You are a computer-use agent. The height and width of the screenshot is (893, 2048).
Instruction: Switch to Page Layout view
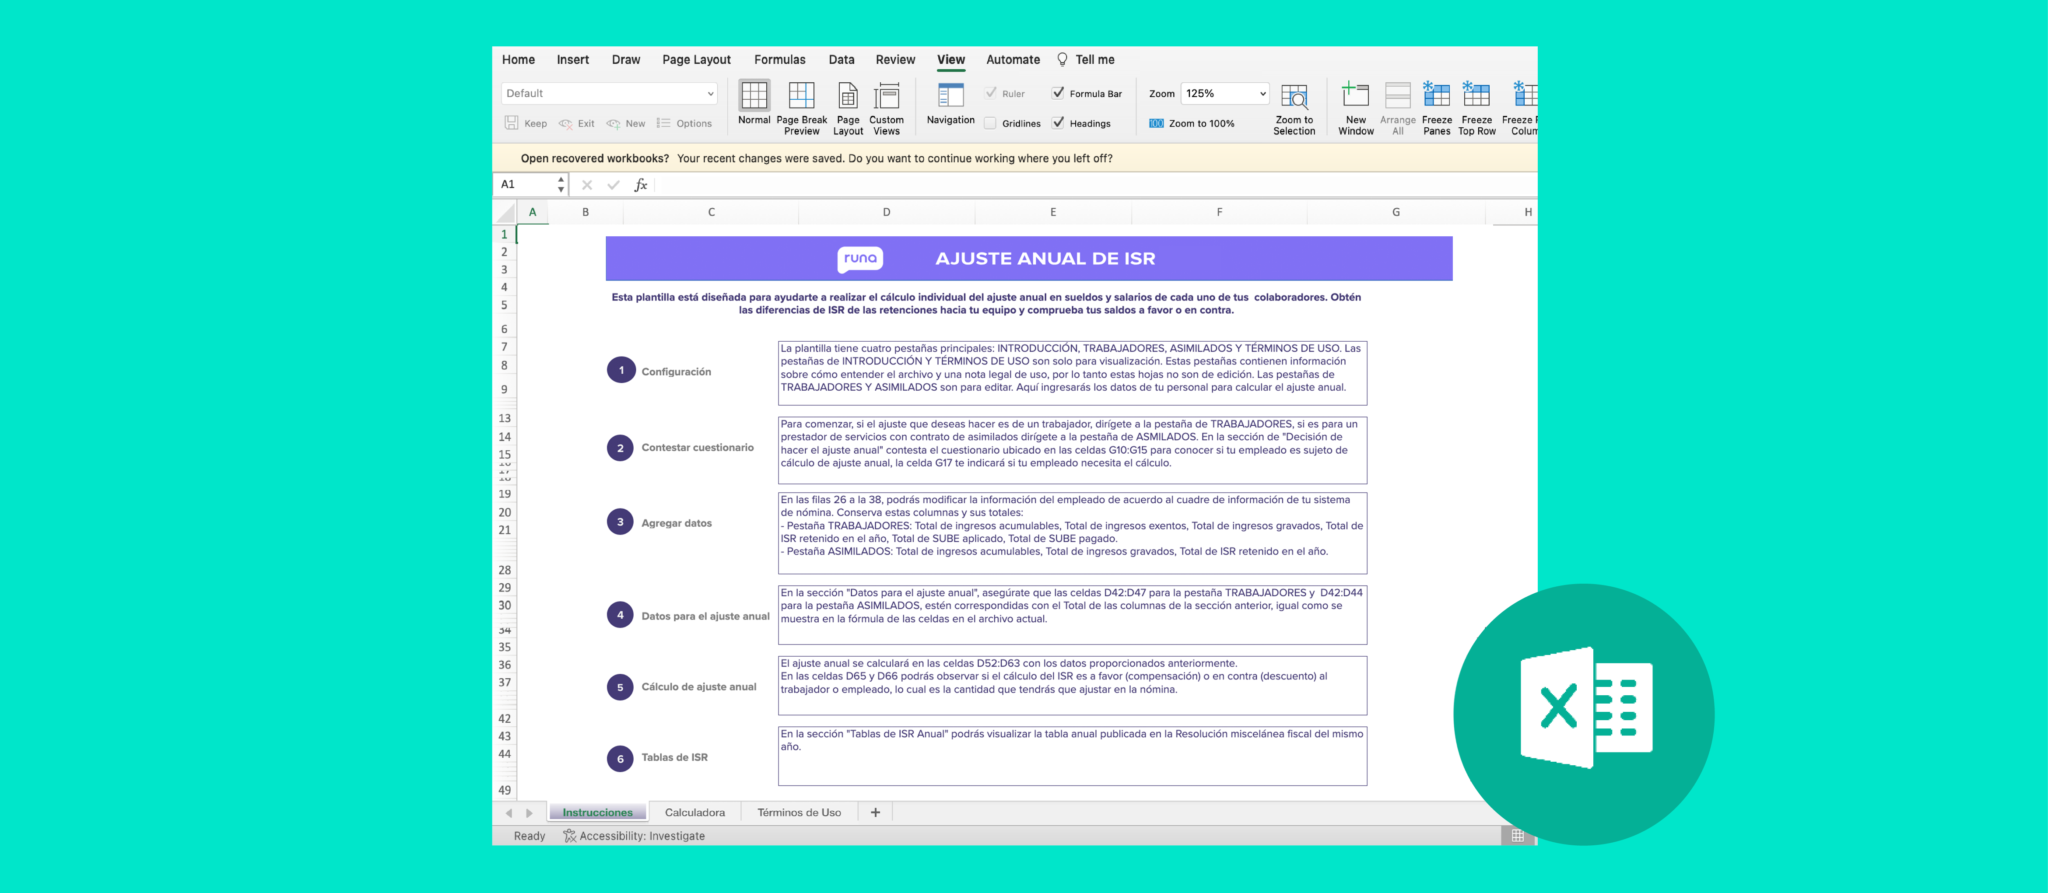pos(848,108)
